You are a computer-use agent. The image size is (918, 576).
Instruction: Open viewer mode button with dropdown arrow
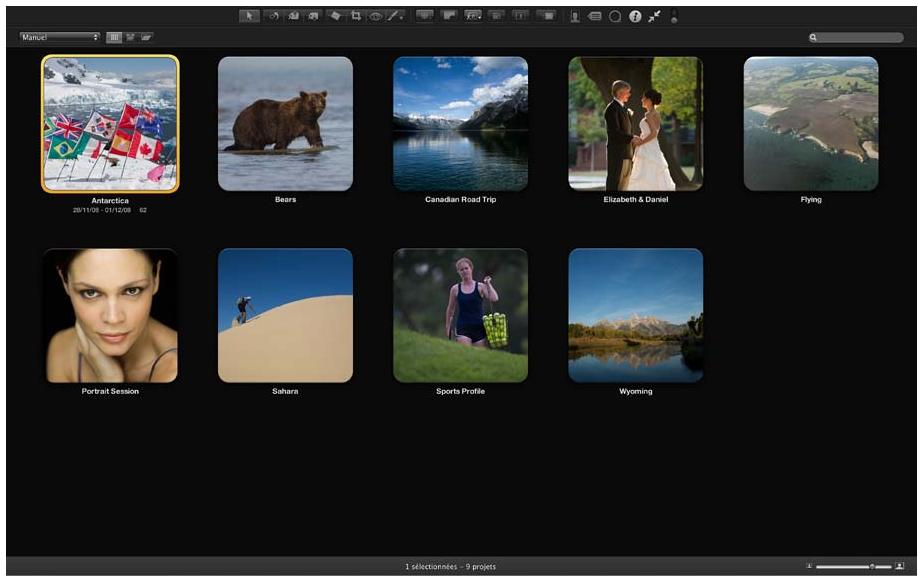(473, 16)
